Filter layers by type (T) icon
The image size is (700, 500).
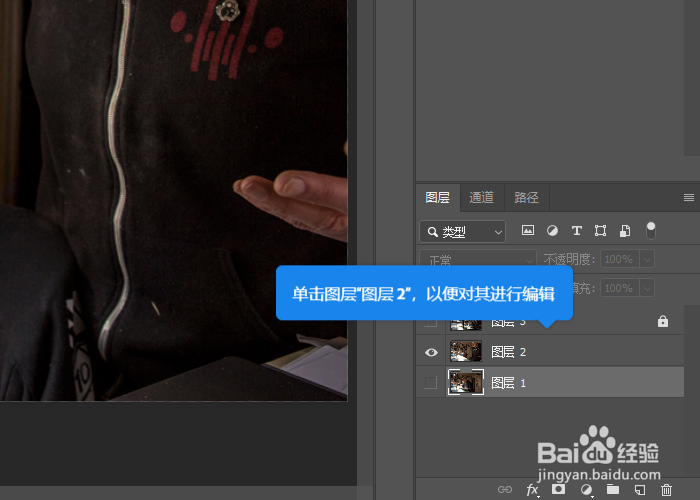click(576, 230)
